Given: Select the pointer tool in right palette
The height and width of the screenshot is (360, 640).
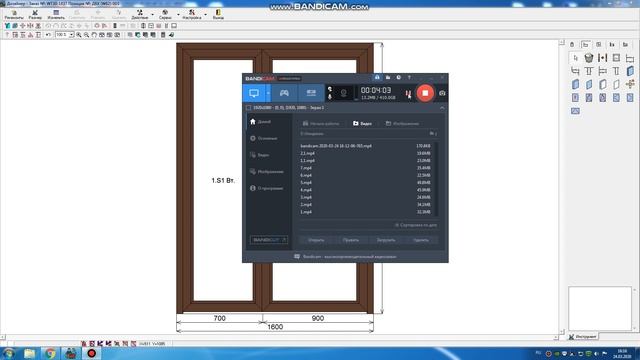Looking at the screenshot, I should [x=576, y=58].
